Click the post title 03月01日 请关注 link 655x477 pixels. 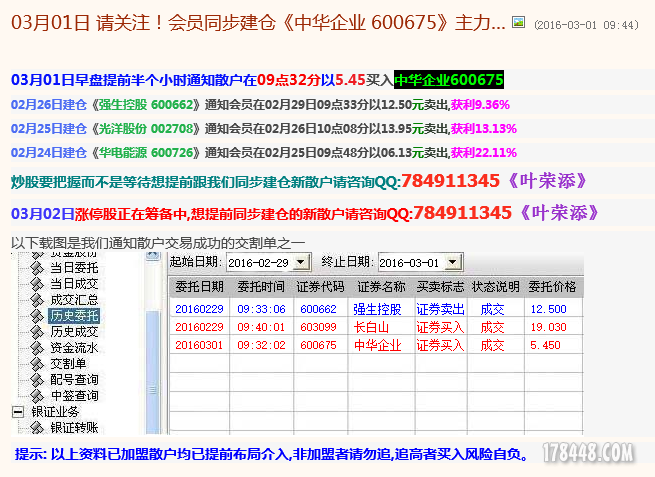click(x=258, y=23)
